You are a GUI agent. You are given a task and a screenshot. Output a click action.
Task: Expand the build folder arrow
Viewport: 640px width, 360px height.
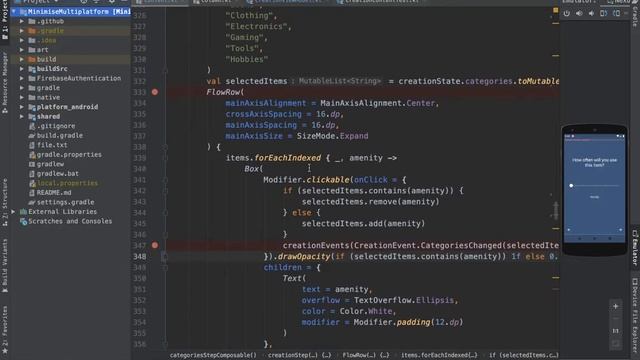point(22,59)
